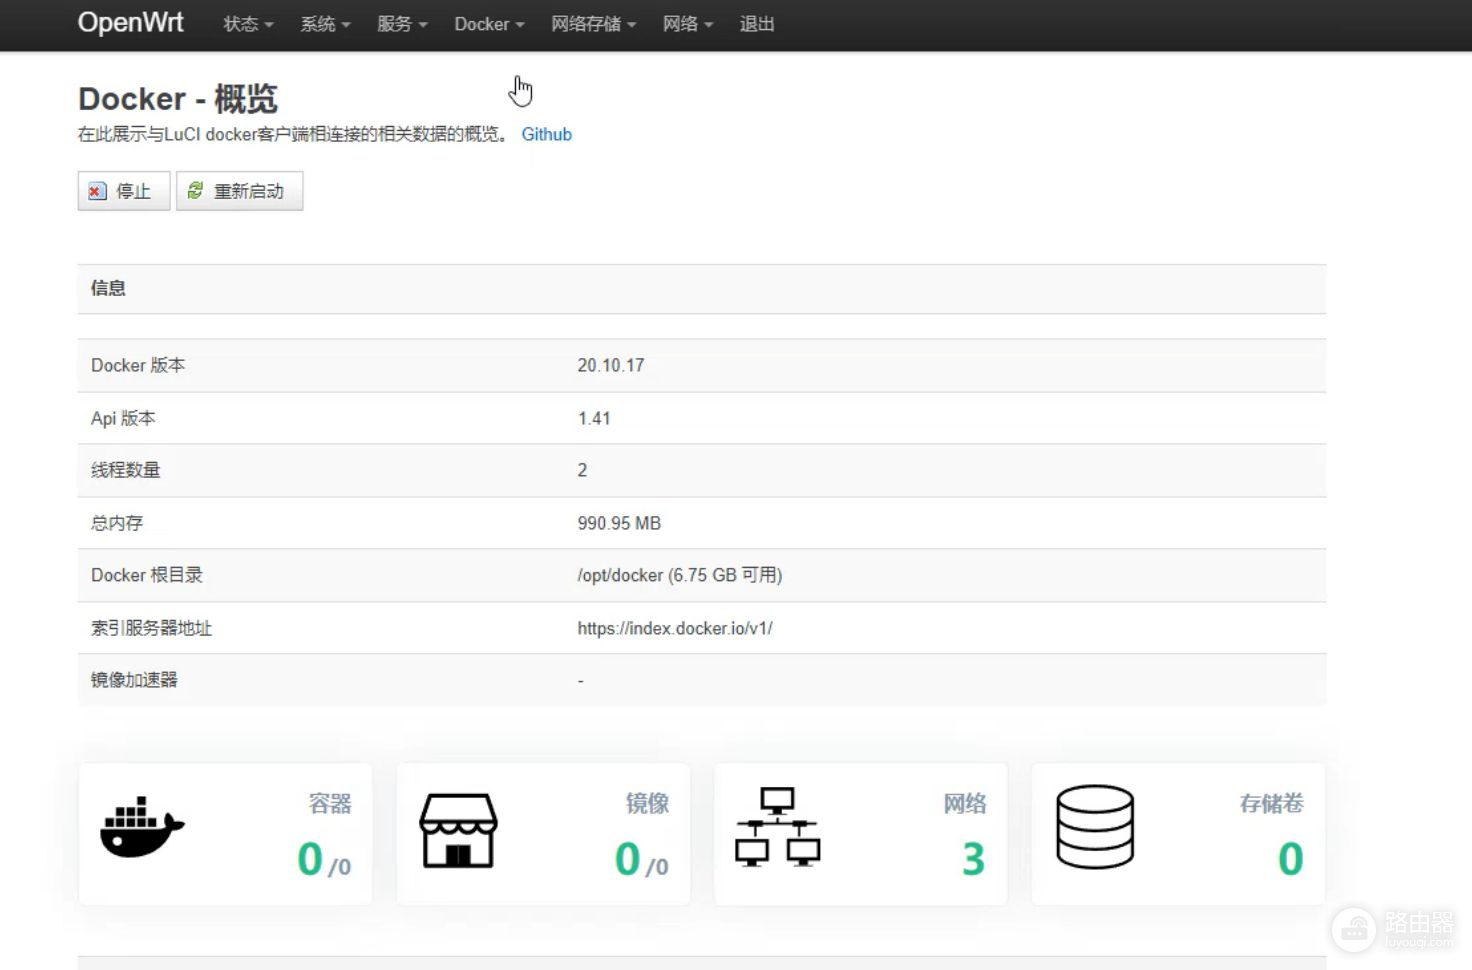Screen dimensions: 1472x970
Task: Click the 网络 count 3
Action: [973, 859]
